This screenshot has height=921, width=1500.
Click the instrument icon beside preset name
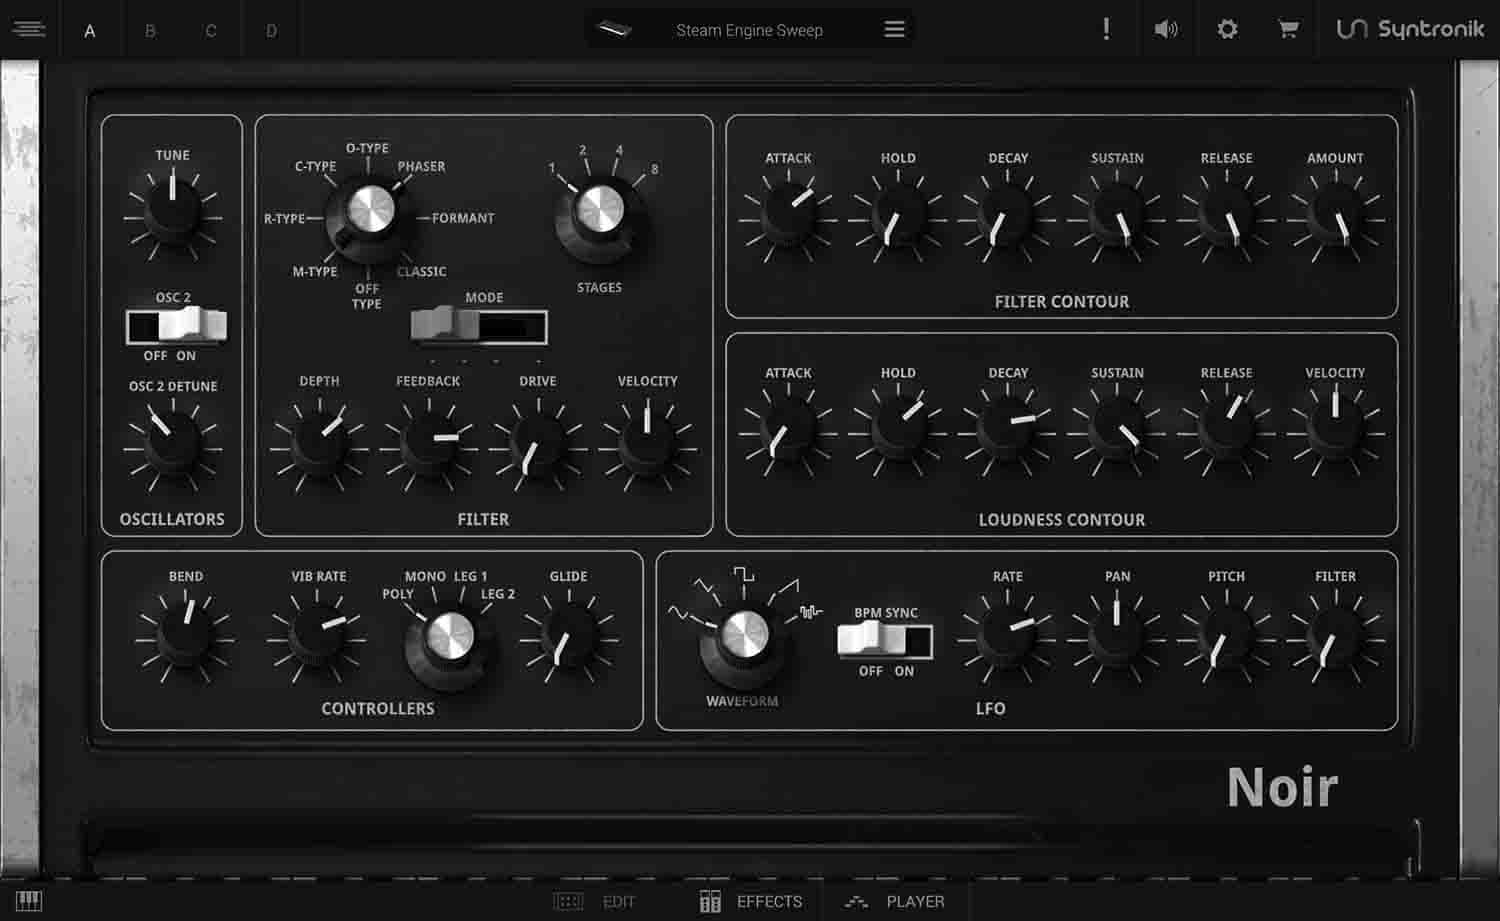click(614, 30)
